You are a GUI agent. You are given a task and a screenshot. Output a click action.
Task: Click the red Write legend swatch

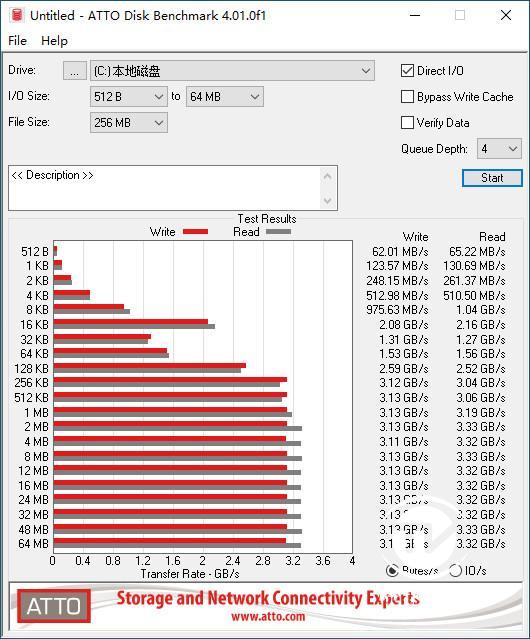coord(196,231)
